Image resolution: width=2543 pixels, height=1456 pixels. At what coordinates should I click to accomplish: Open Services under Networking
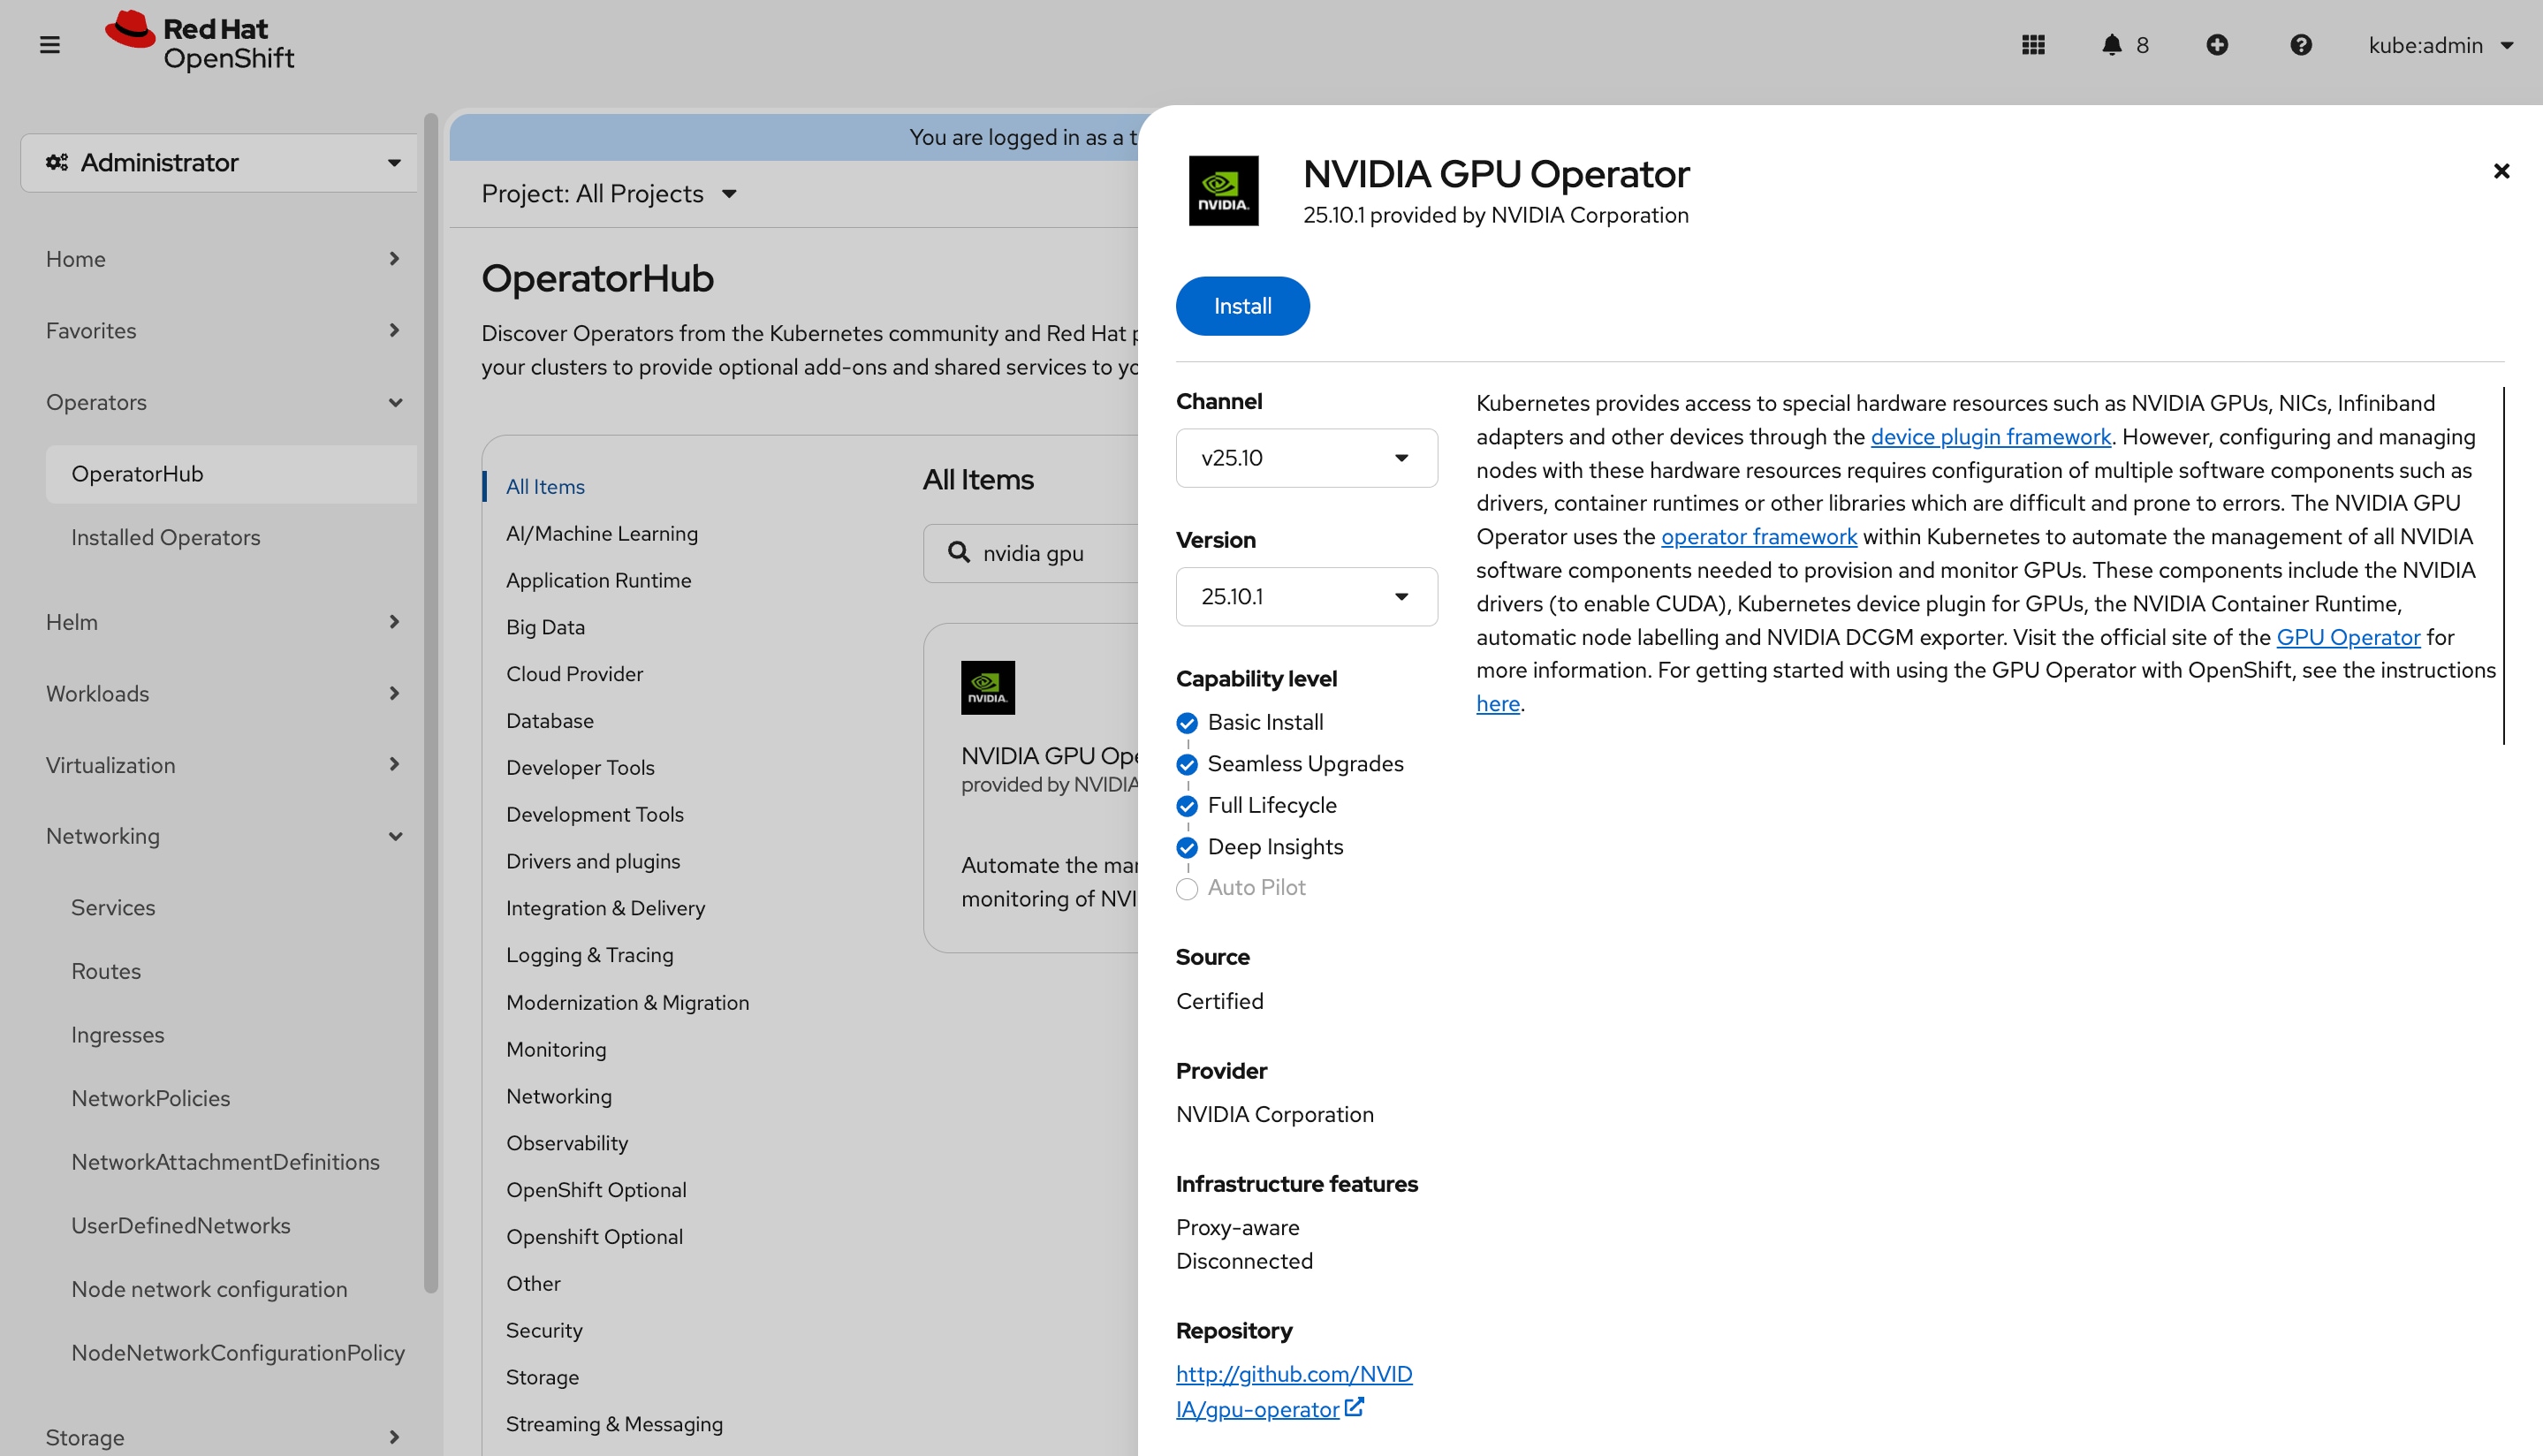pos(113,907)
